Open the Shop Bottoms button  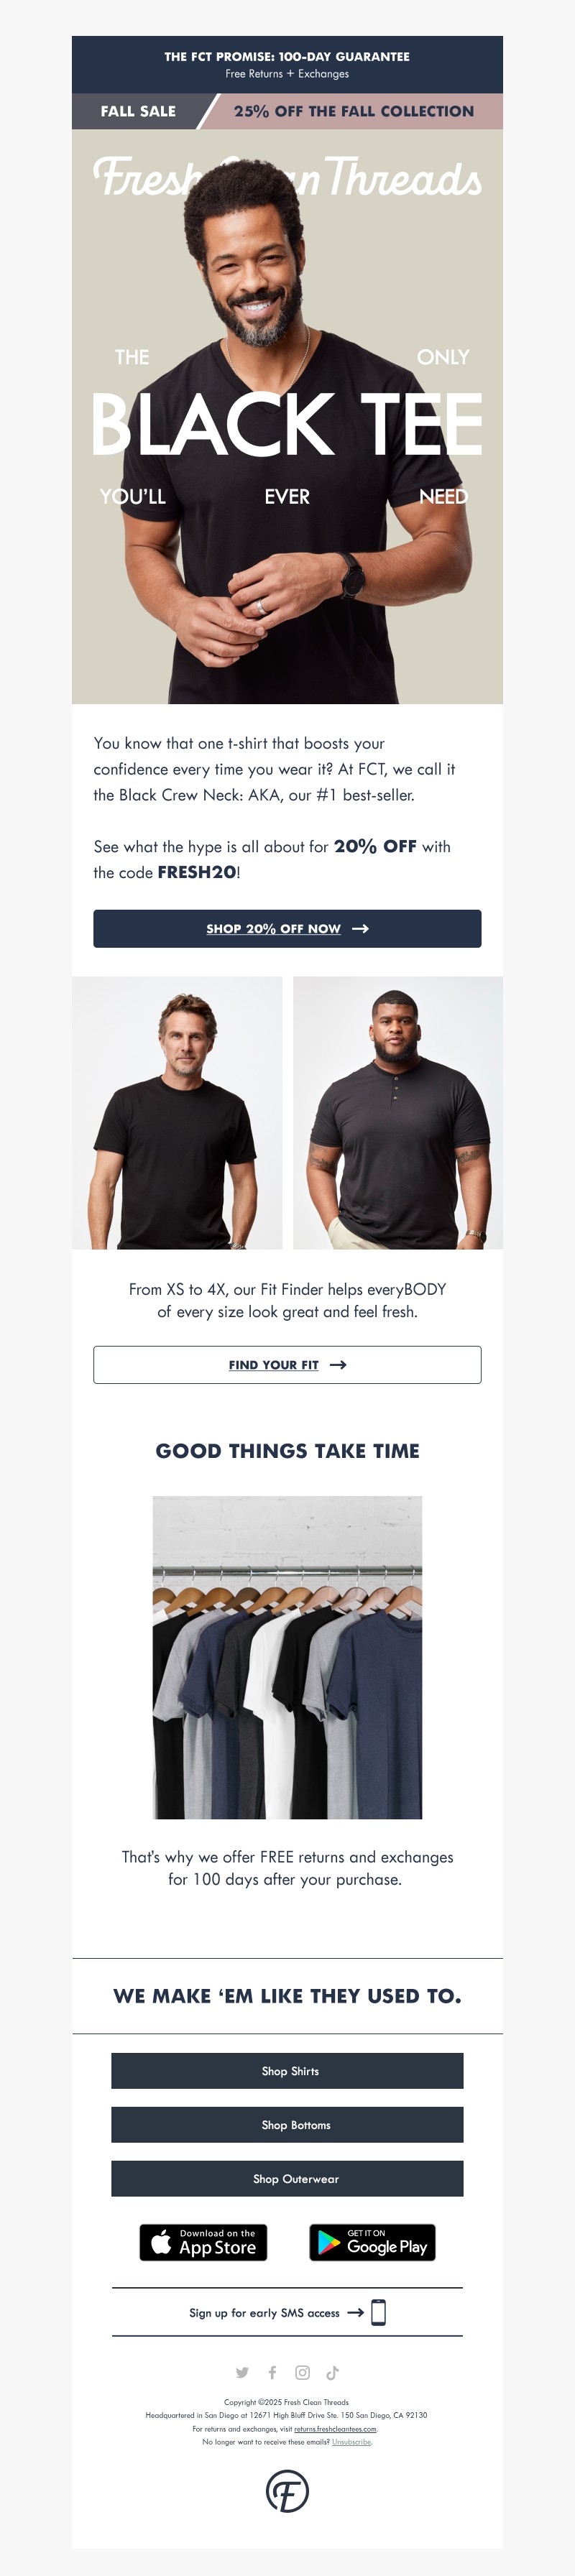click(287, 2125)
